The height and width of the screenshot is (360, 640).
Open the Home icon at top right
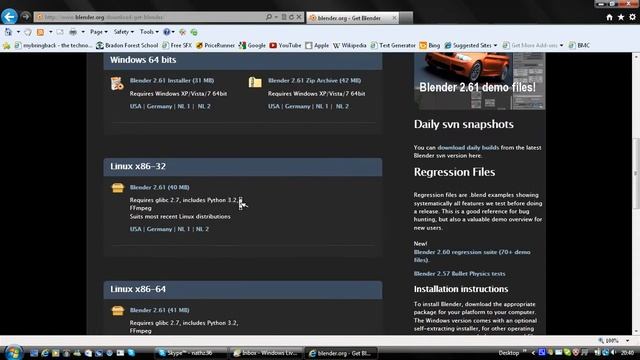pyautogui.click(x=609, y=17)
